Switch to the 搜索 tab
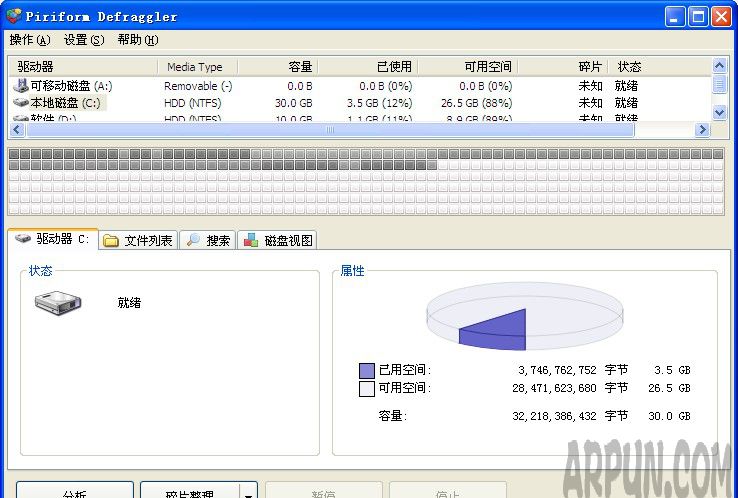 coord(208,241)
